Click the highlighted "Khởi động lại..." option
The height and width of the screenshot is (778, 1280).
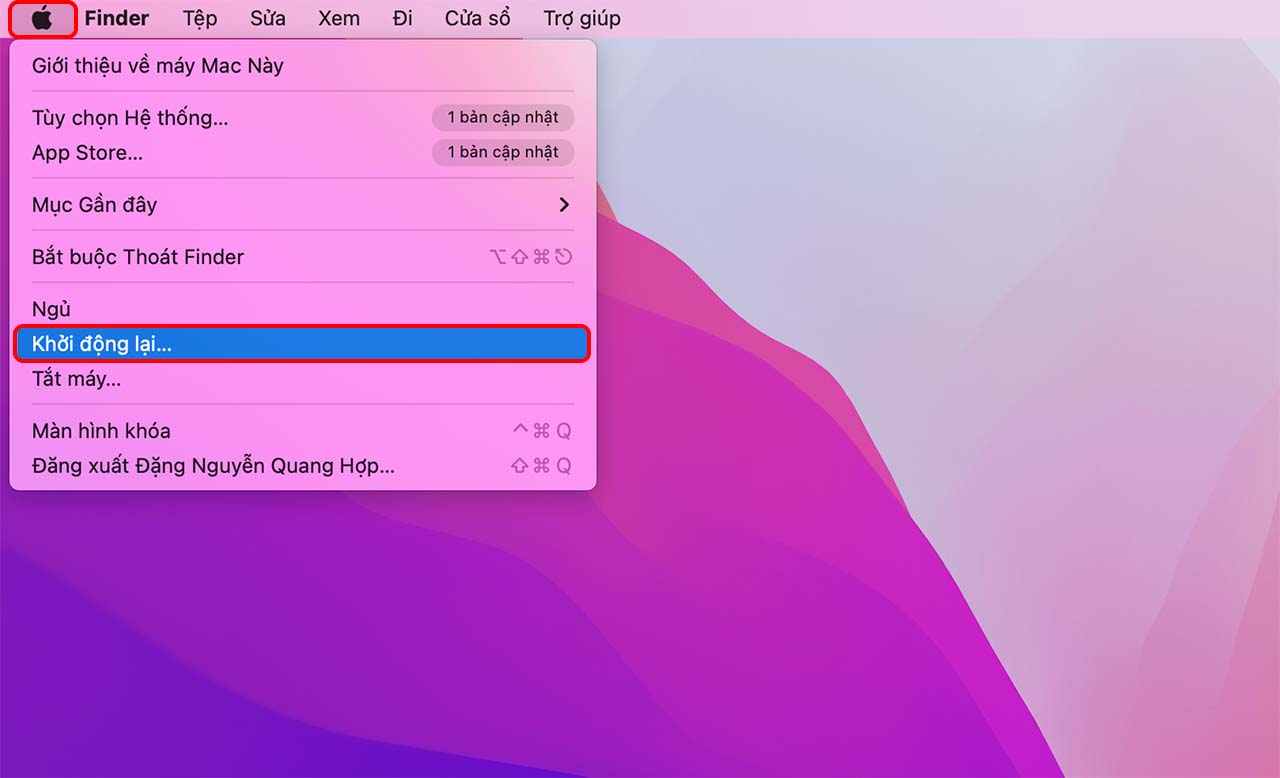[x=100, y=343]
